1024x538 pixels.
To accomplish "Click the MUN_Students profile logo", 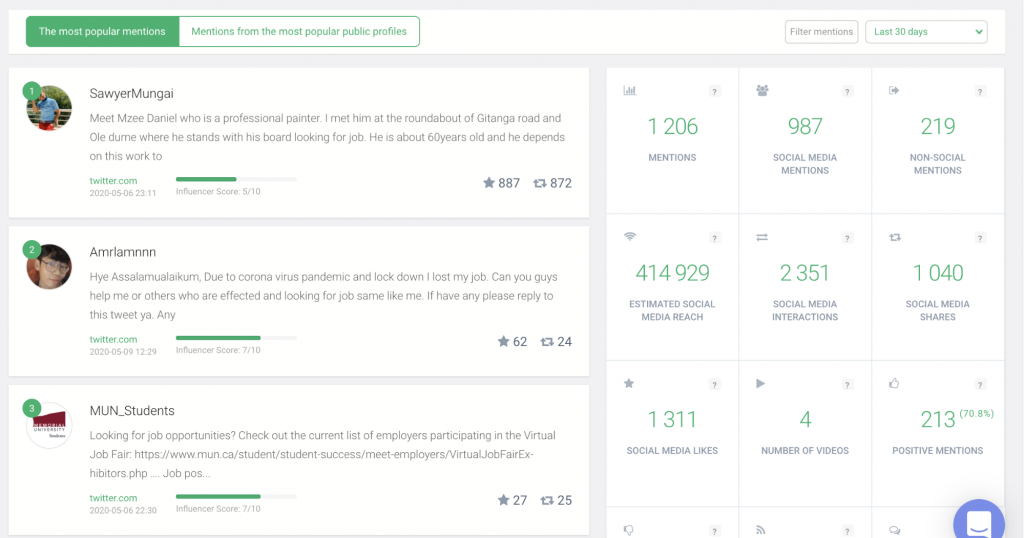I will [x=49, y=425].
